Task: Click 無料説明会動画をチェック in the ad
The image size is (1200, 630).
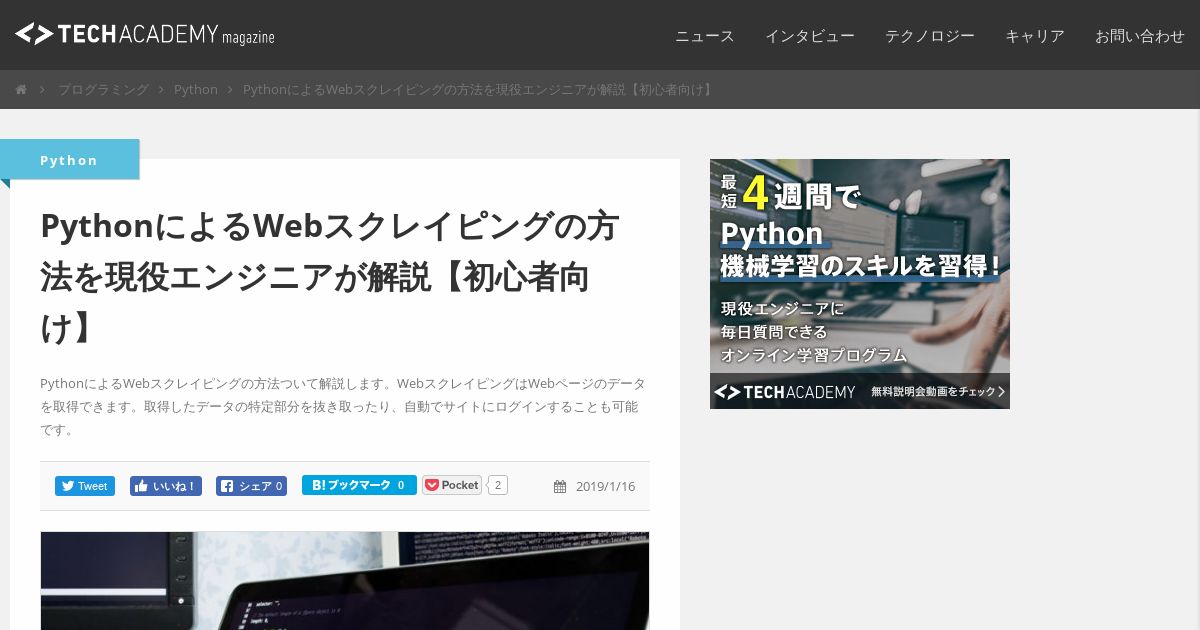Action: (938, 392)
